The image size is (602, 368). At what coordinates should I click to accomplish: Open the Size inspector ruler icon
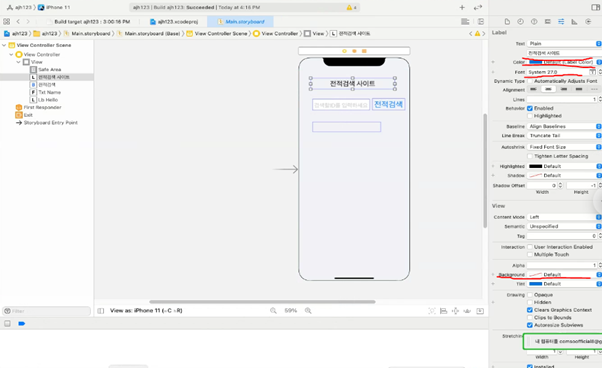(x=574, y=21)
